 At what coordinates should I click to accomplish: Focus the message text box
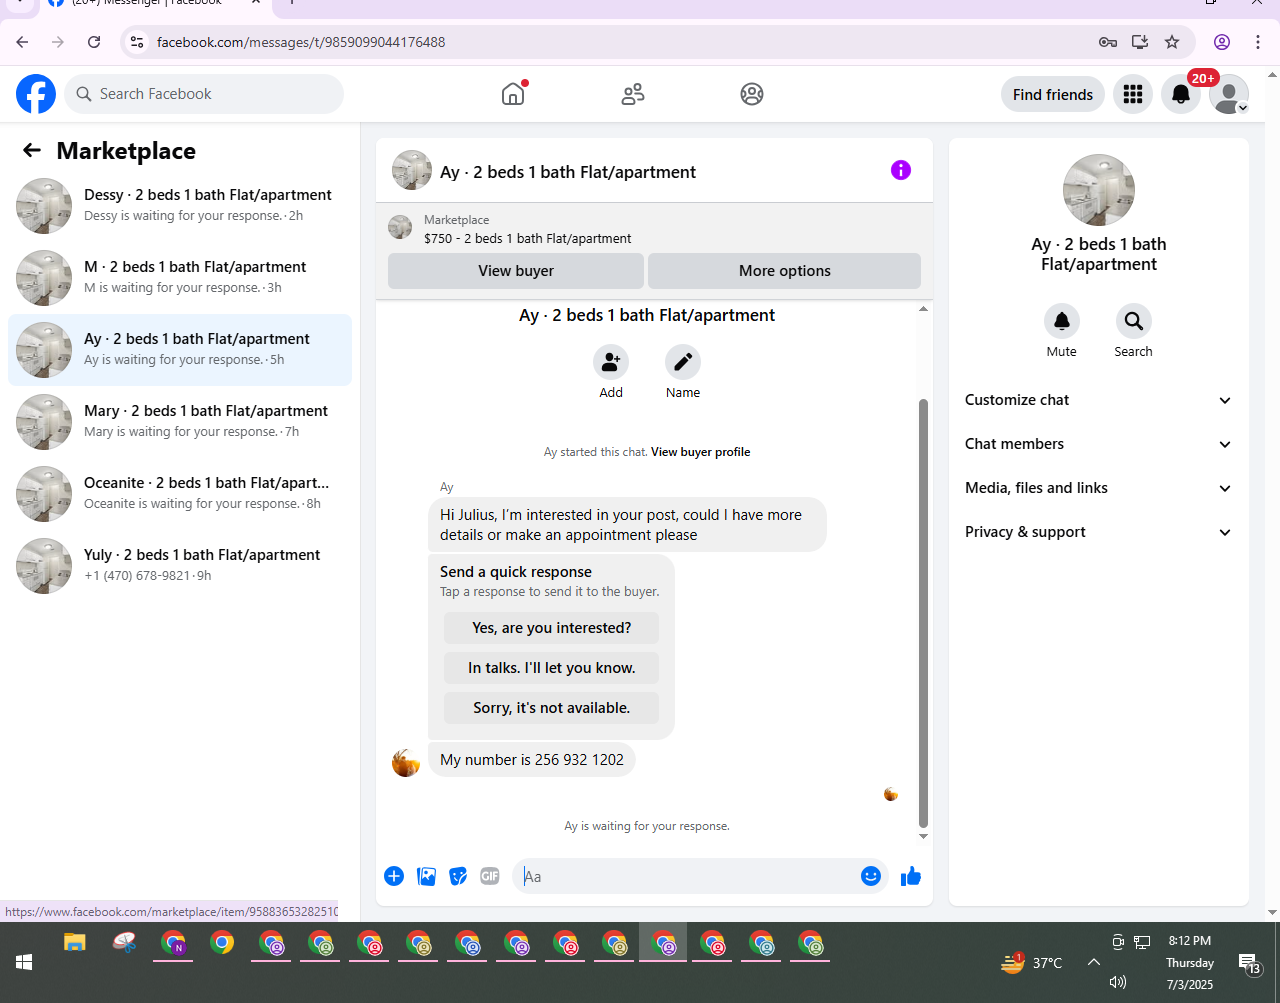(x=688, y=877)
